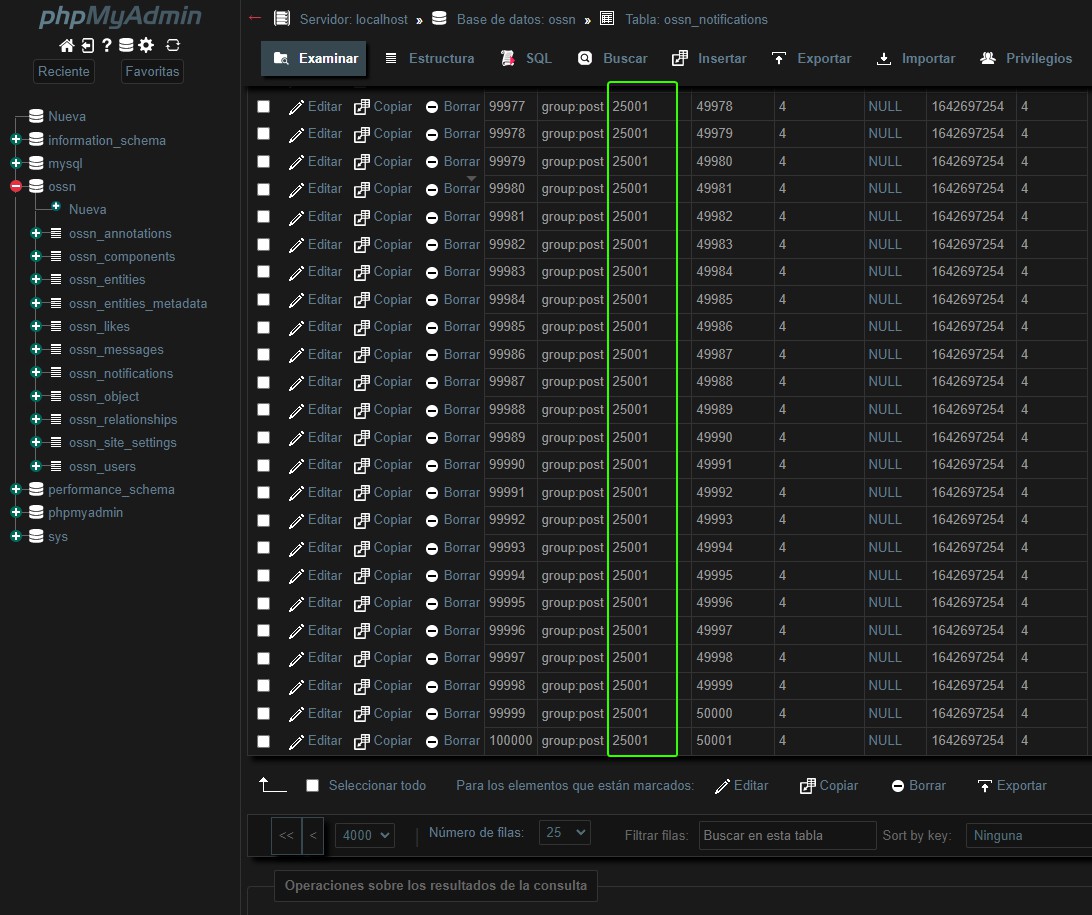Check the checkbox for row 99980
Screen dimensions: 1092x915
coord(264,189)
